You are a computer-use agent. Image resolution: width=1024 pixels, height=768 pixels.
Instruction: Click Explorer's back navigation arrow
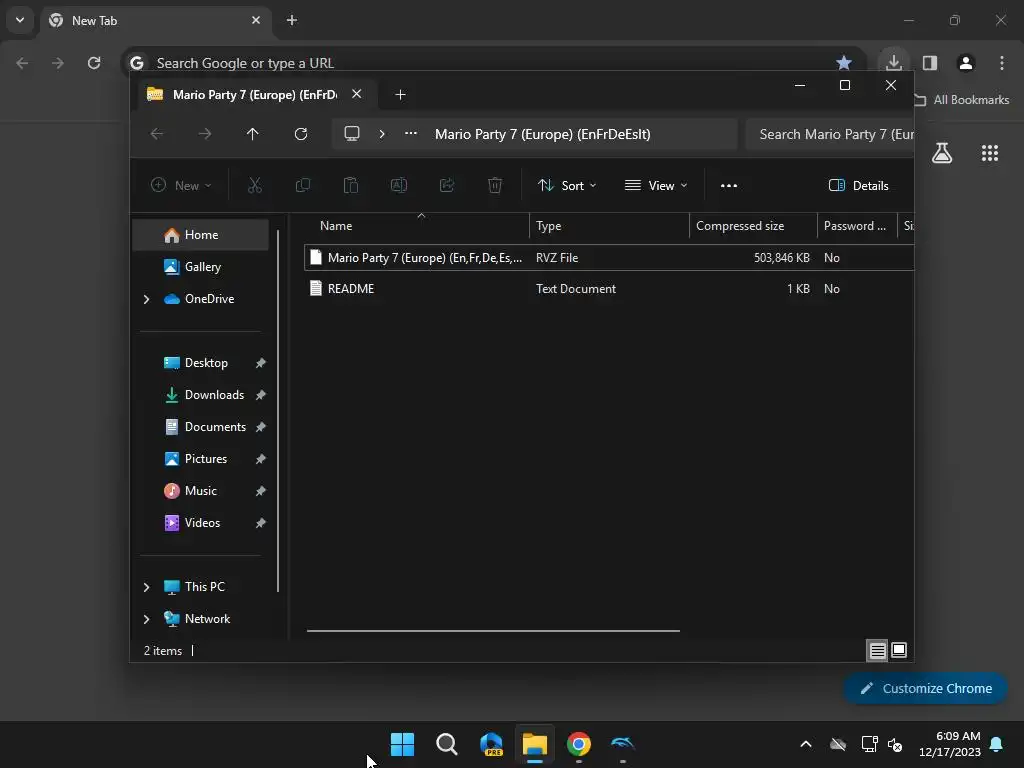coord(157,134)
